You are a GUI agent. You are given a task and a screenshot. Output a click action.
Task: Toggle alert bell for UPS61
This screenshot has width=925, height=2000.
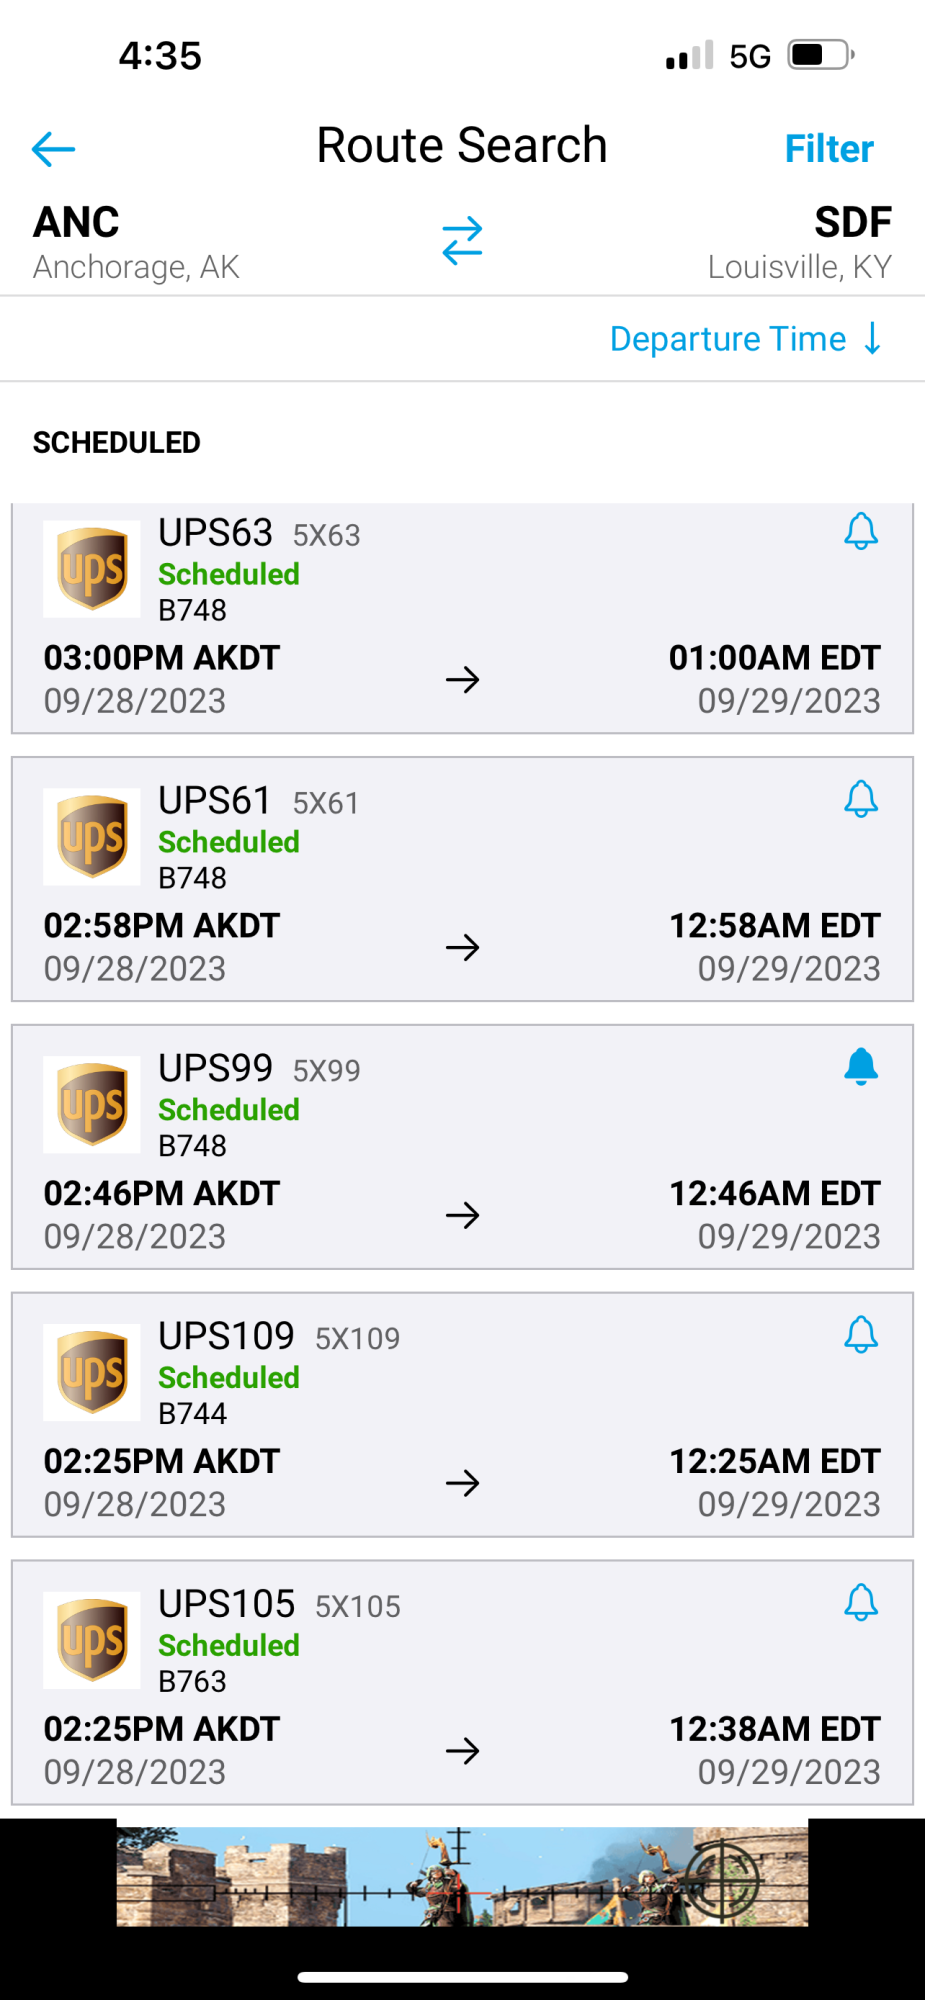tap(860, 799)
